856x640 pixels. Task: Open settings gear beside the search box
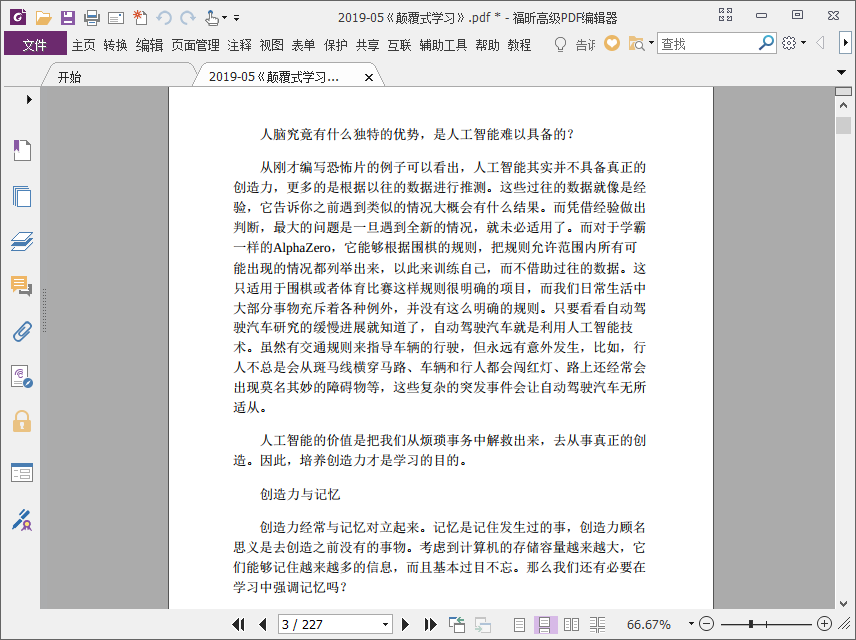[x=789, y=43]
